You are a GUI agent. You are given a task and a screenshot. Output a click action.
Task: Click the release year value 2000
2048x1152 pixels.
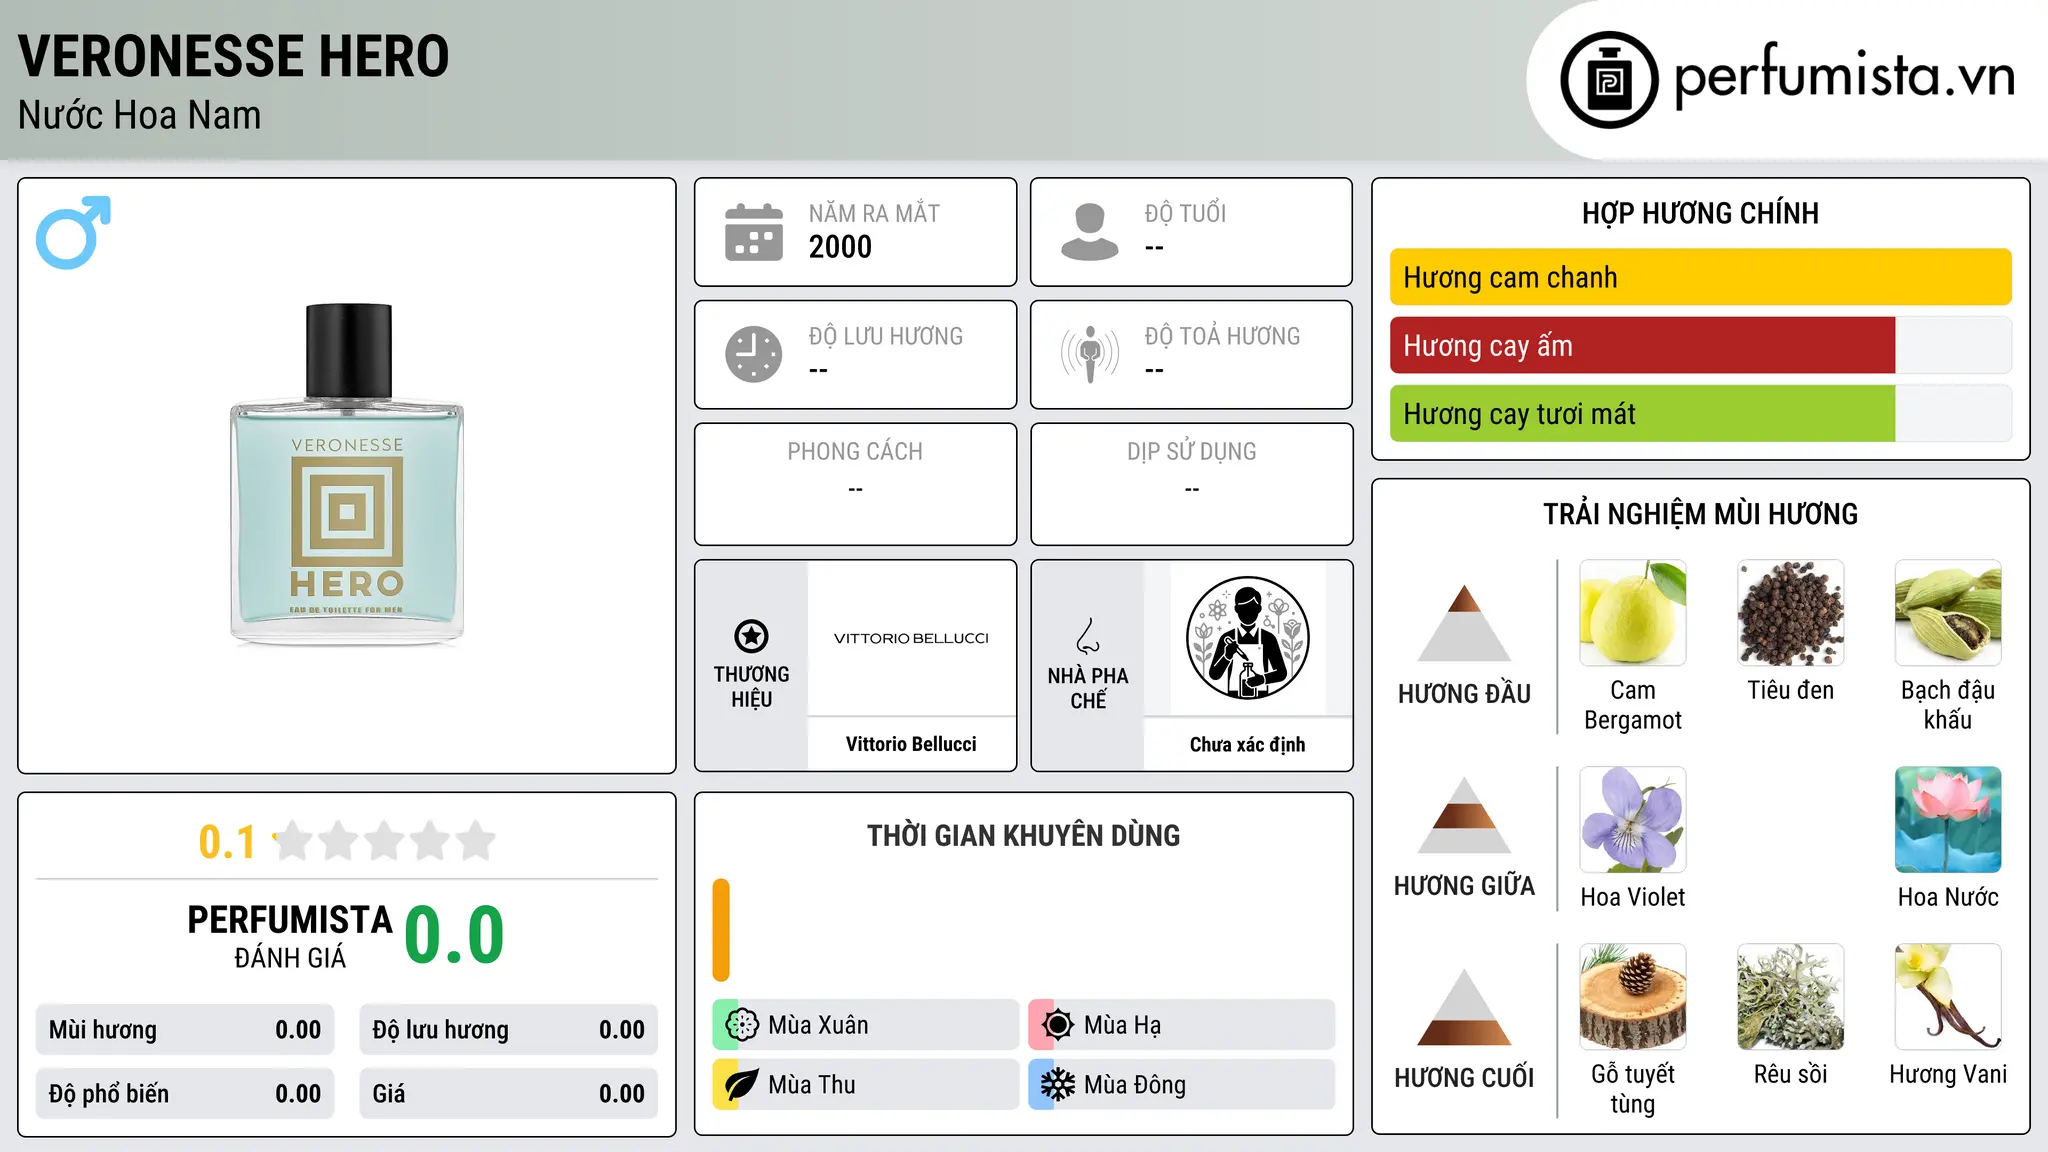(840, 247)
